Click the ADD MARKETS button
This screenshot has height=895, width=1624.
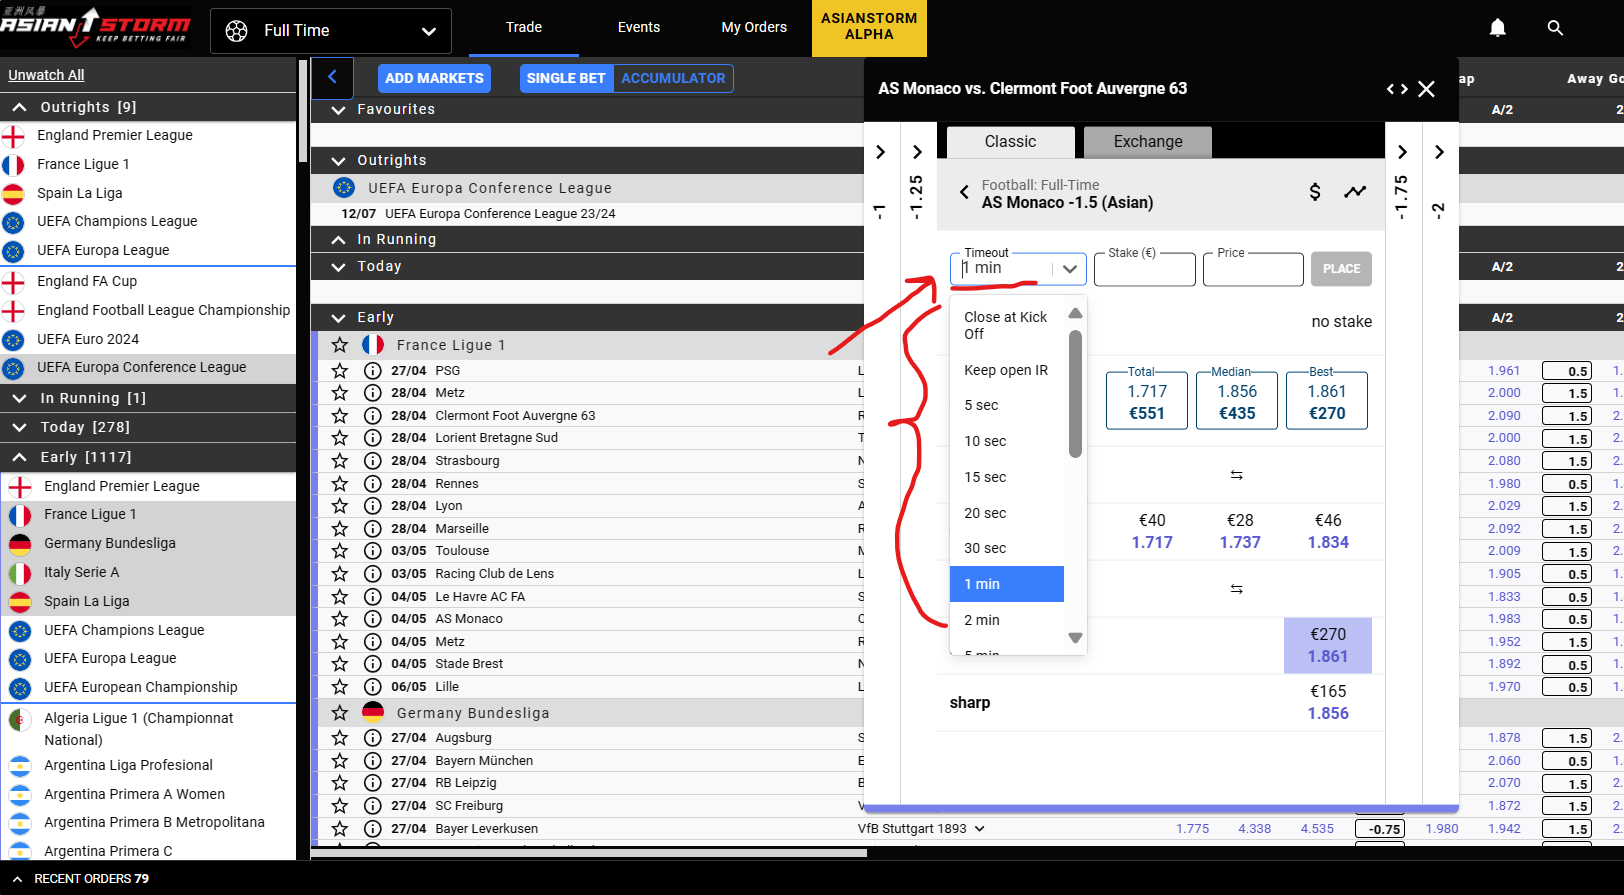point(434,78)
